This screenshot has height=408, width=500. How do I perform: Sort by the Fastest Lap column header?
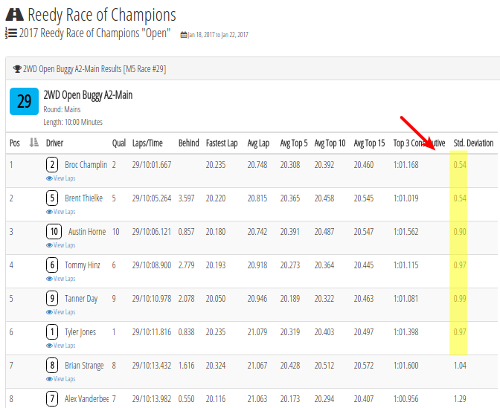click(x=222, y=143)
